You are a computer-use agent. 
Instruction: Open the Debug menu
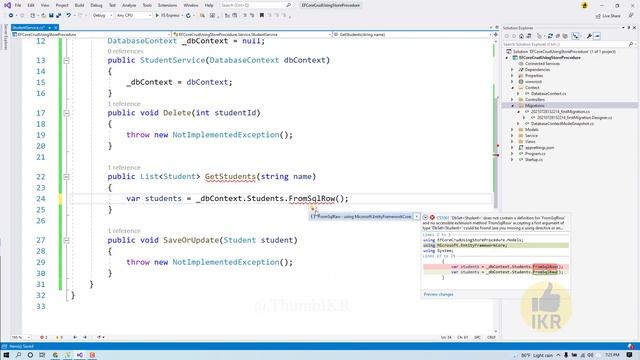(x=96, y=5)
